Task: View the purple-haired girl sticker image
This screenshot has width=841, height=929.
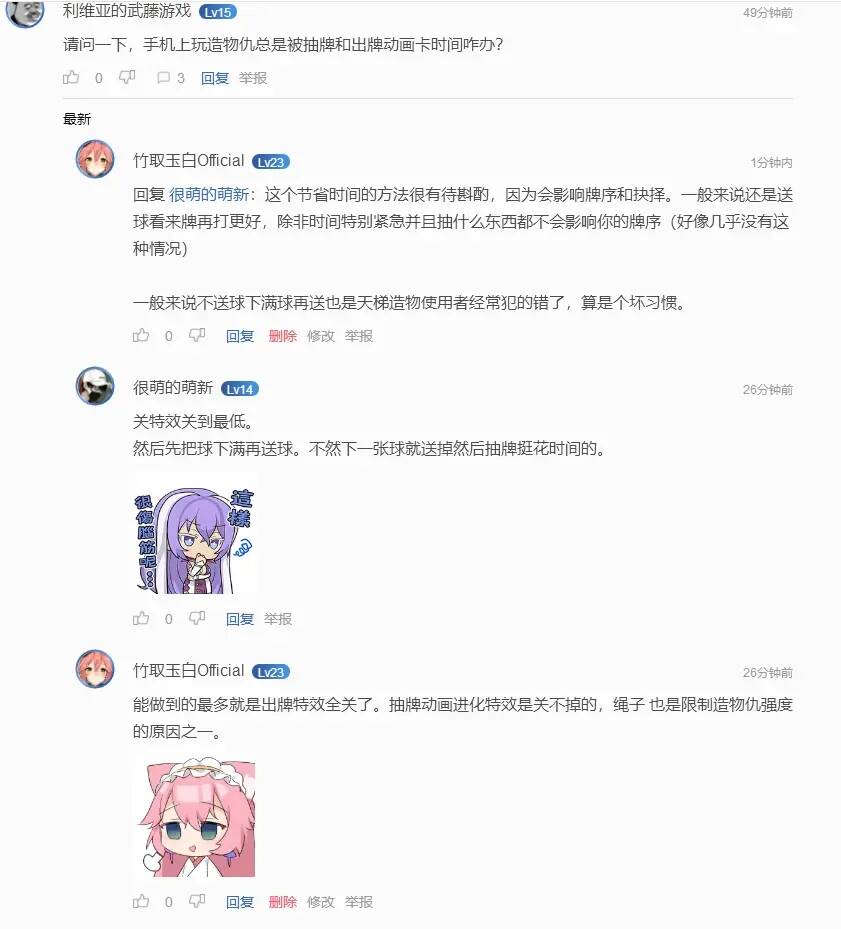Action: tap(194, 540)
